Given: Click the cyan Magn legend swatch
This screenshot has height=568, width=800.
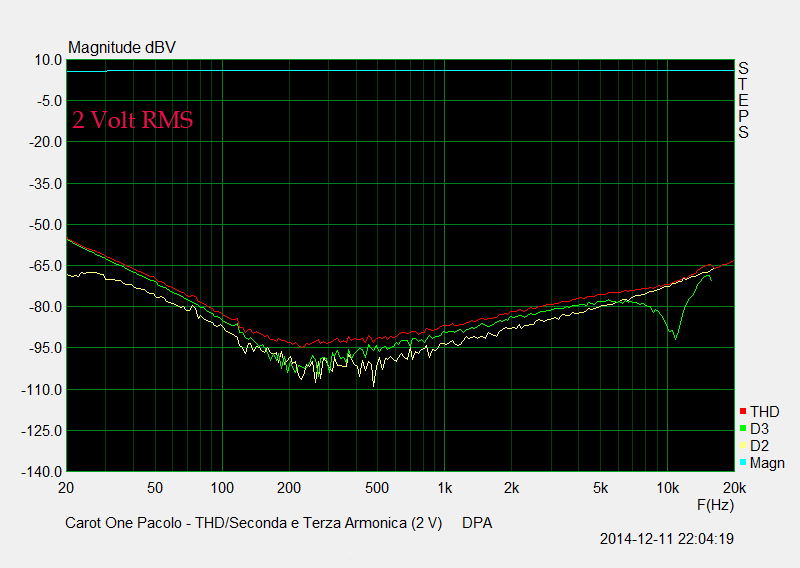Looking at the screenshot, I should click(742, 463).
